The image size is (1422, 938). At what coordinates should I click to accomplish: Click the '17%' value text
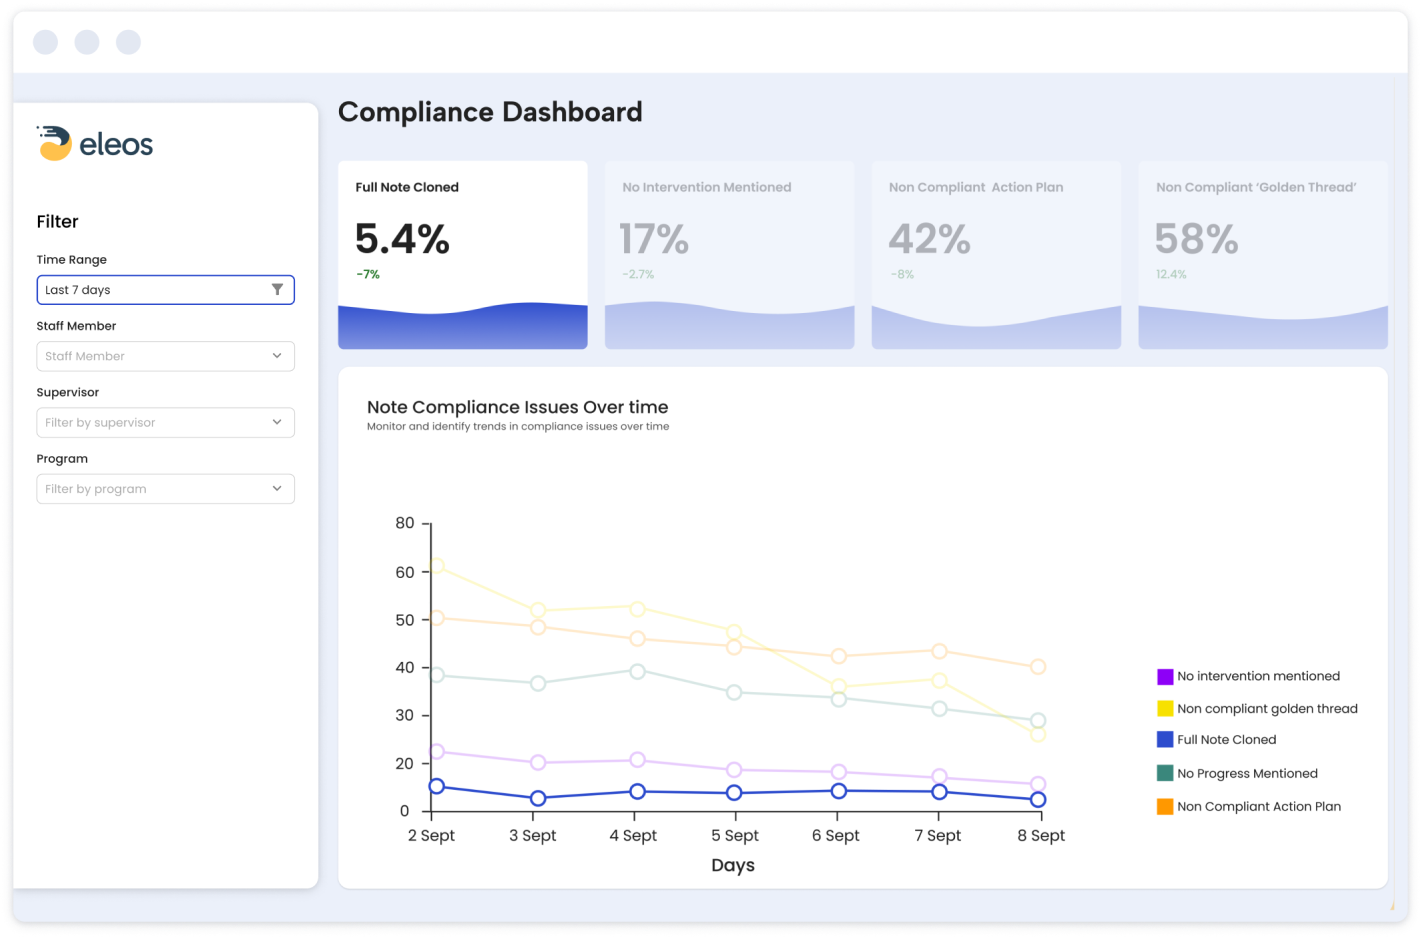[654, 239]
